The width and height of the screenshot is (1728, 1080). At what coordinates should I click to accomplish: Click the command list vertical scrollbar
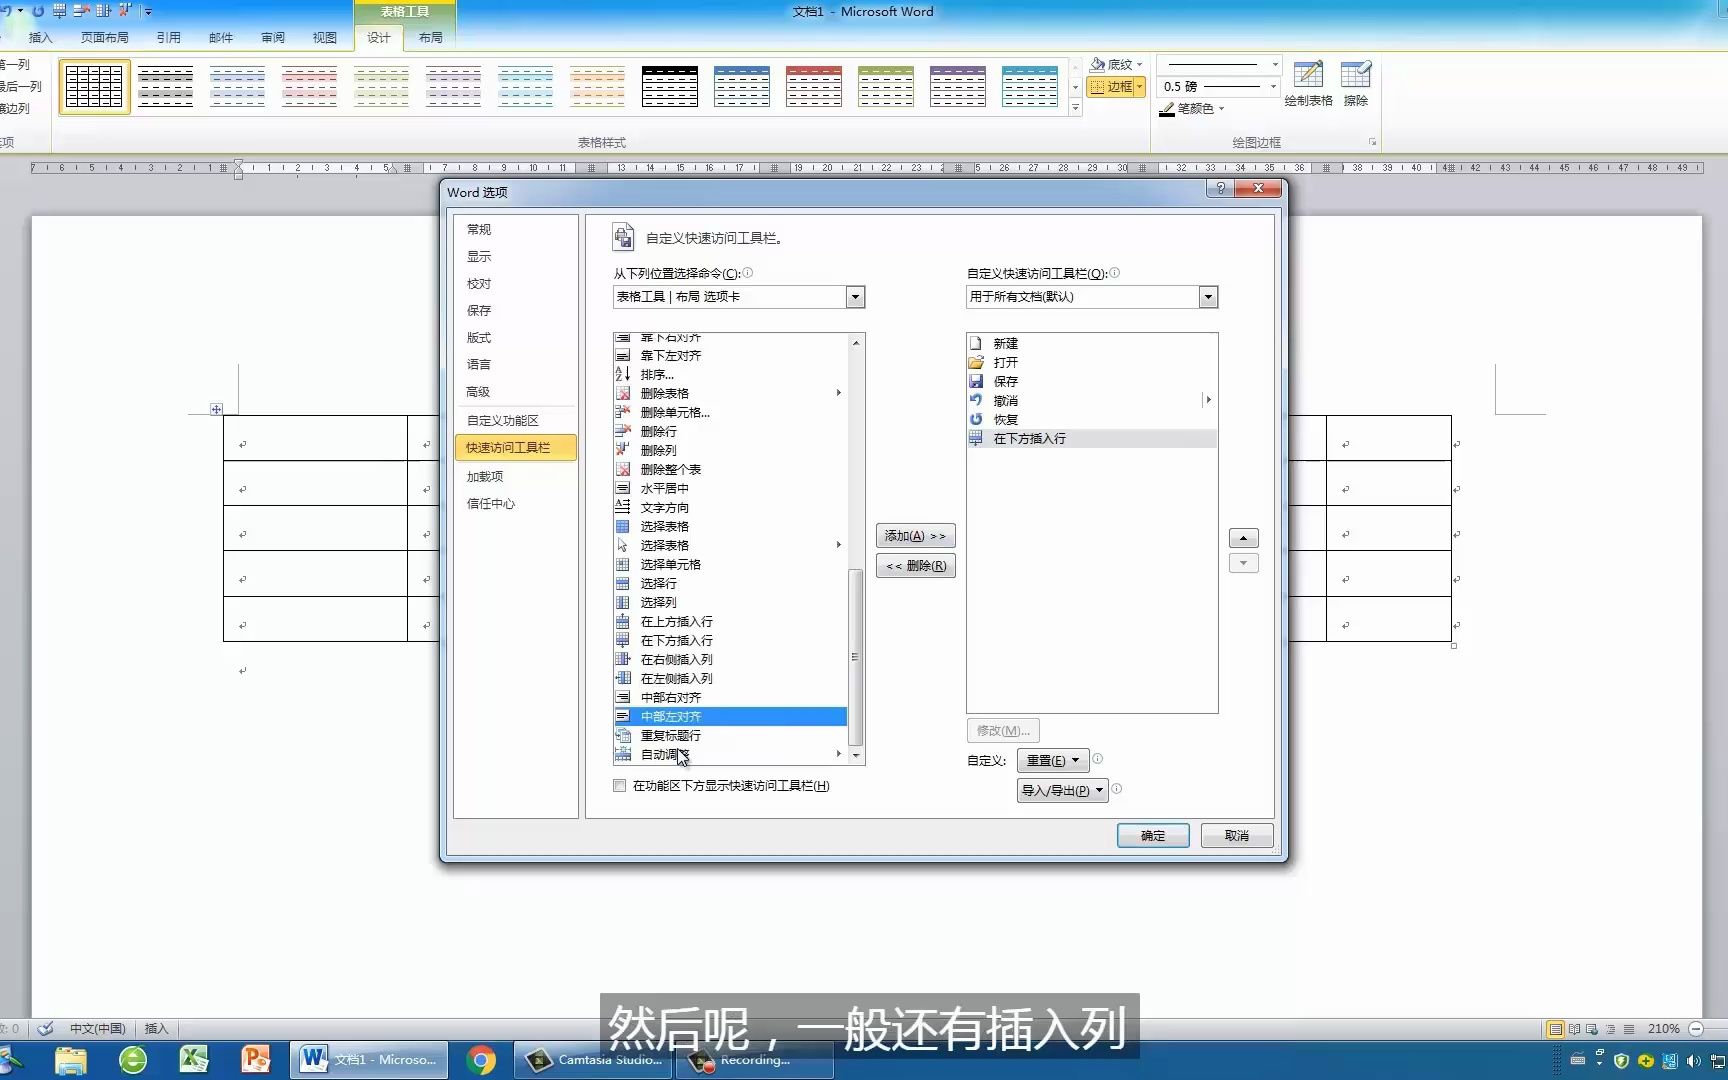[x=855, y=657]
